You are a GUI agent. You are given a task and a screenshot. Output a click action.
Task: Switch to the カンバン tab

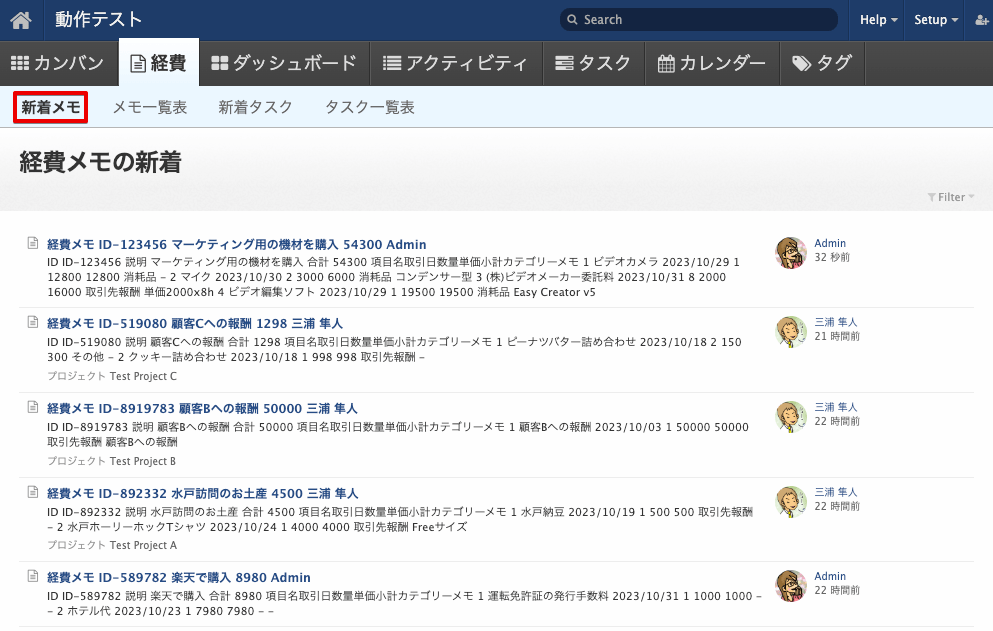(59, 63)
